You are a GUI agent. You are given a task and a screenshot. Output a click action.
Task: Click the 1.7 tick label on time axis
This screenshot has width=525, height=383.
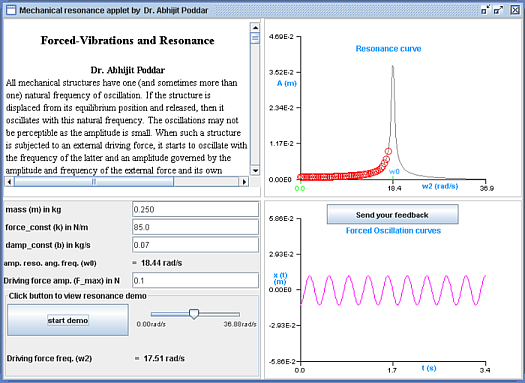tap(392, 370)
